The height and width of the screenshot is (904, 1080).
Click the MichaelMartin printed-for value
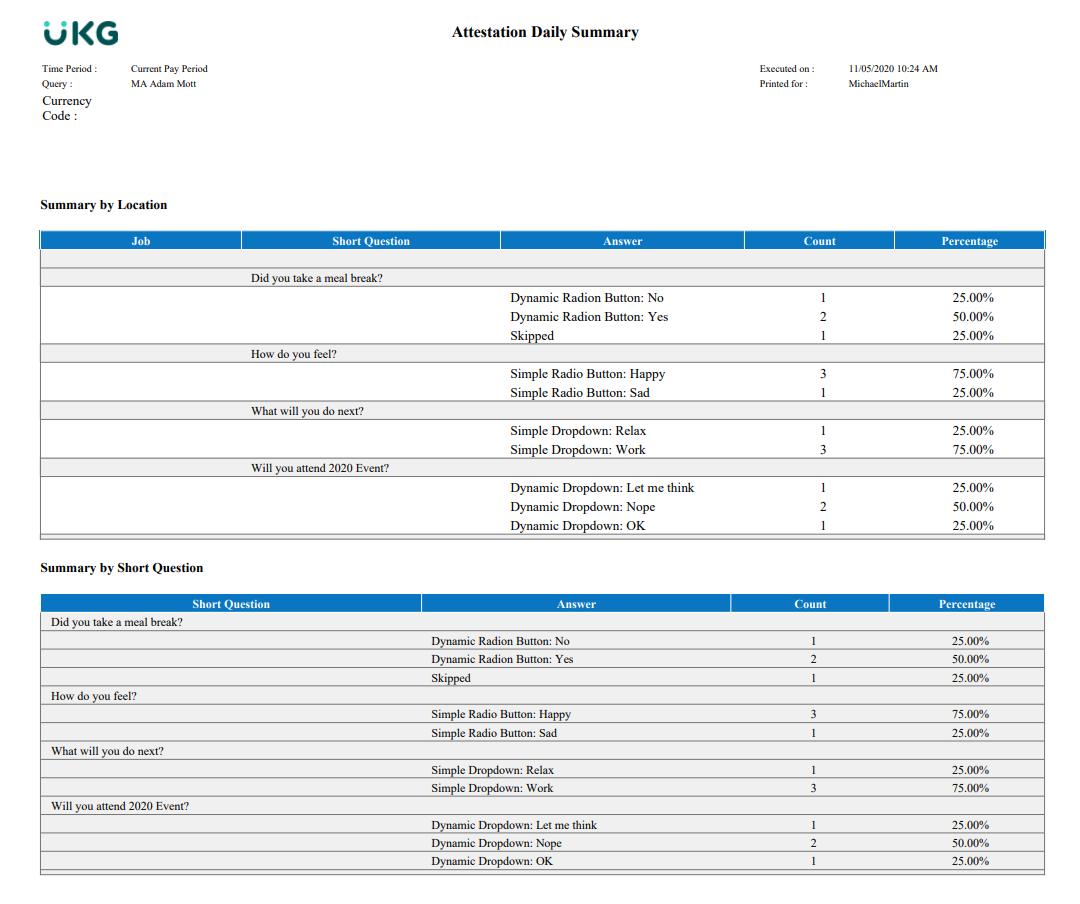(879, 84)
